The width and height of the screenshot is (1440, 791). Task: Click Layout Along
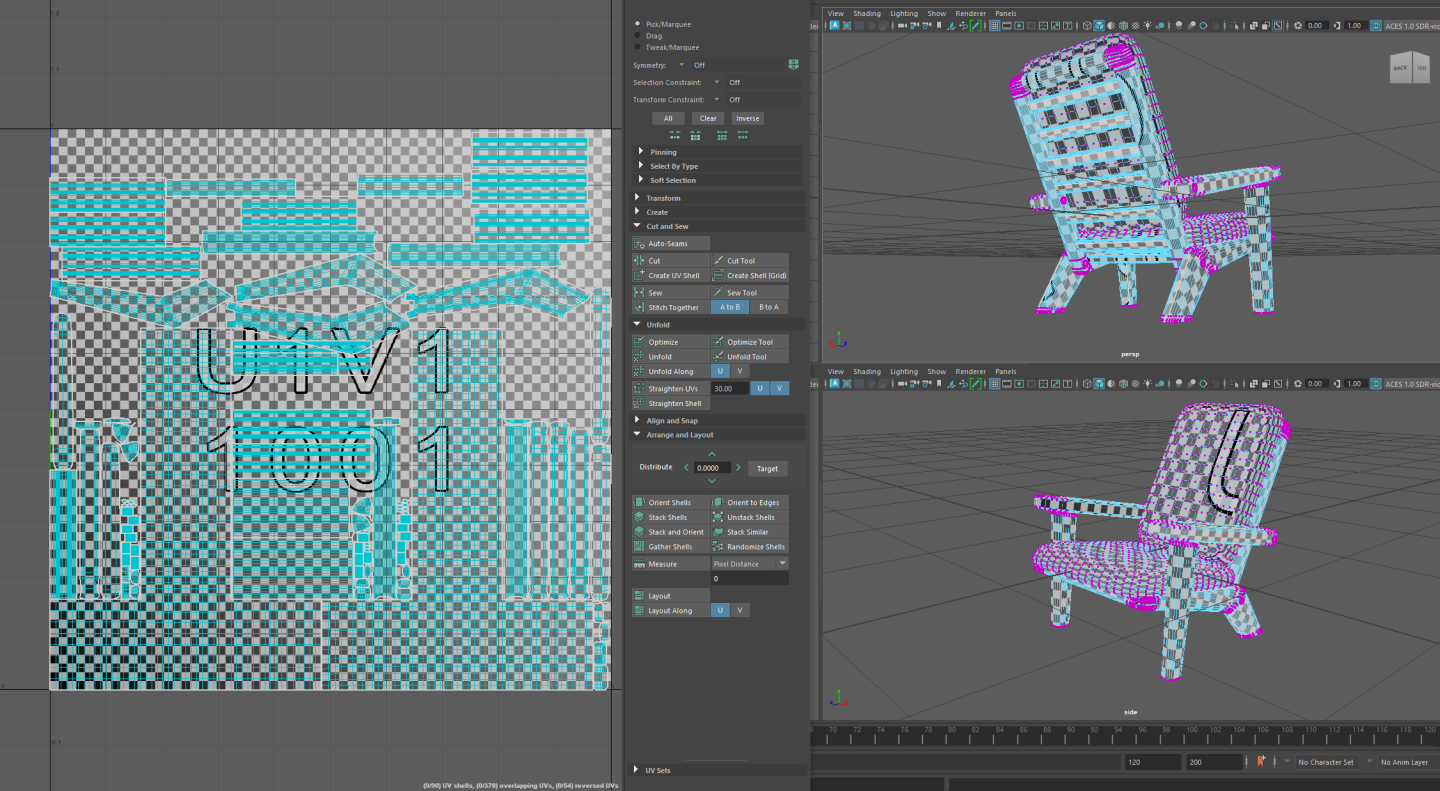[x=671, y=610]
